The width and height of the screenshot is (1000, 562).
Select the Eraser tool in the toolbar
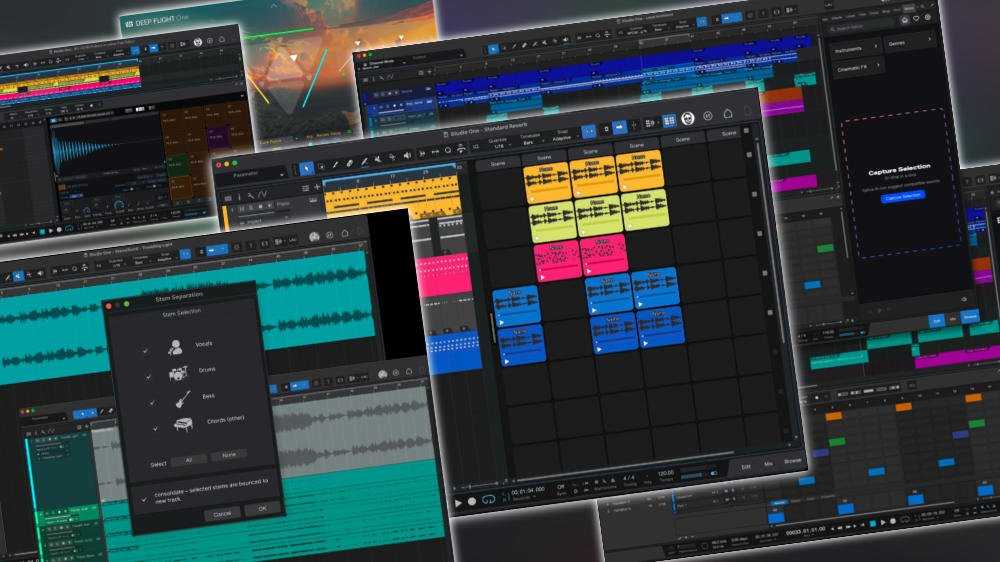[x=350, y=163]
